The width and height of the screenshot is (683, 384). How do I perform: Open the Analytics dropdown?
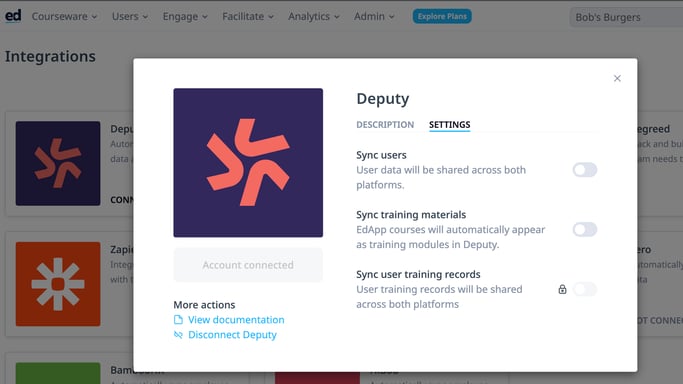pyautogui.click(x=314, y=17)
